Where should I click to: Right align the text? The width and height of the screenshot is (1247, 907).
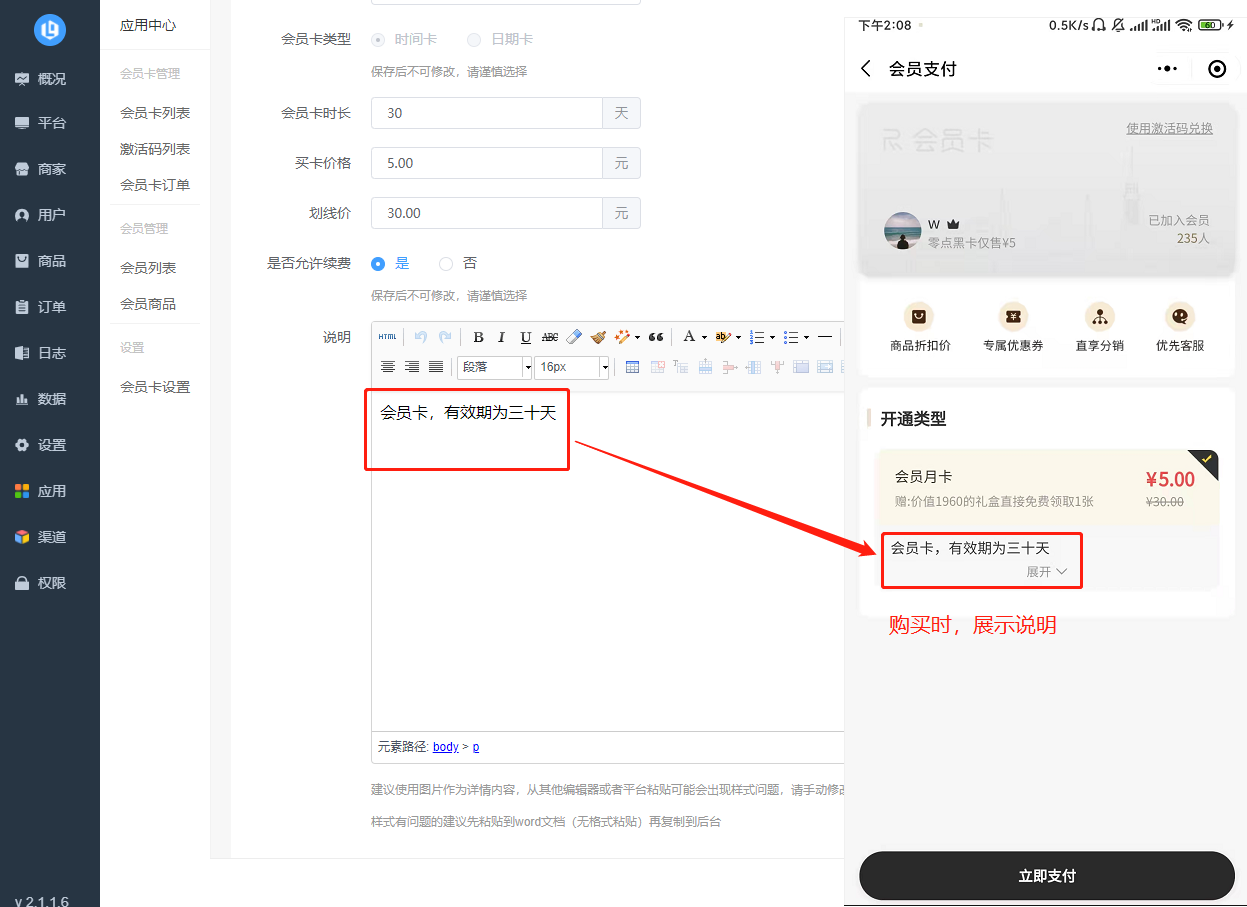point(412,367)
